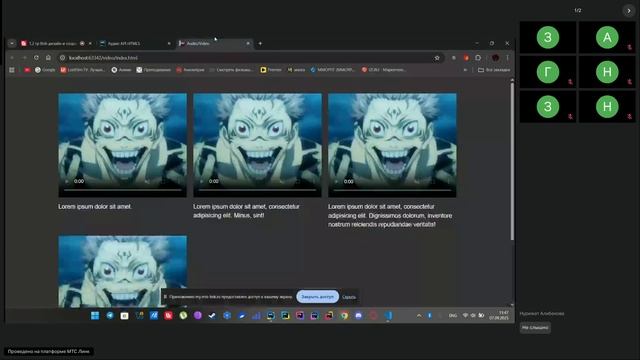The height and width of the screenshot is (360, 640).
Task: Play the first video
Action: tap(67, 181)
